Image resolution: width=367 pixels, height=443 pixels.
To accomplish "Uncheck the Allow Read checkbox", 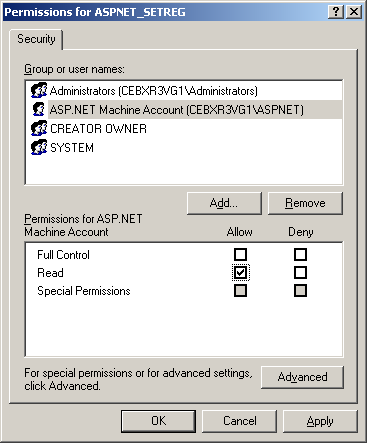I will click(x=240, y=273).
